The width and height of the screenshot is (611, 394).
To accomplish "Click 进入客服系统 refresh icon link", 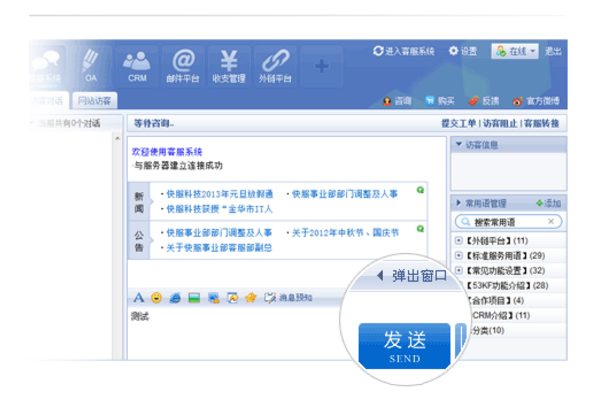I will pyautogui.click(x=404, y=51).
